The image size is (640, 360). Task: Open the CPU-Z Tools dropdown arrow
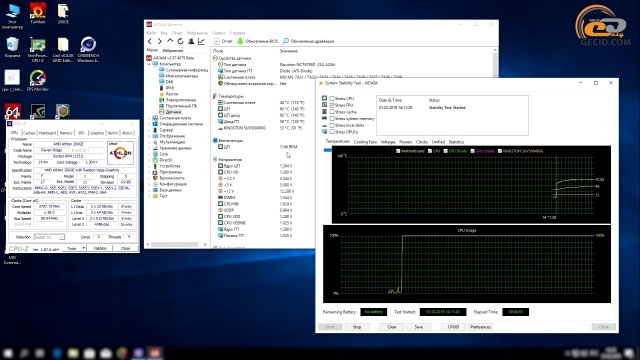click(83, 248)
